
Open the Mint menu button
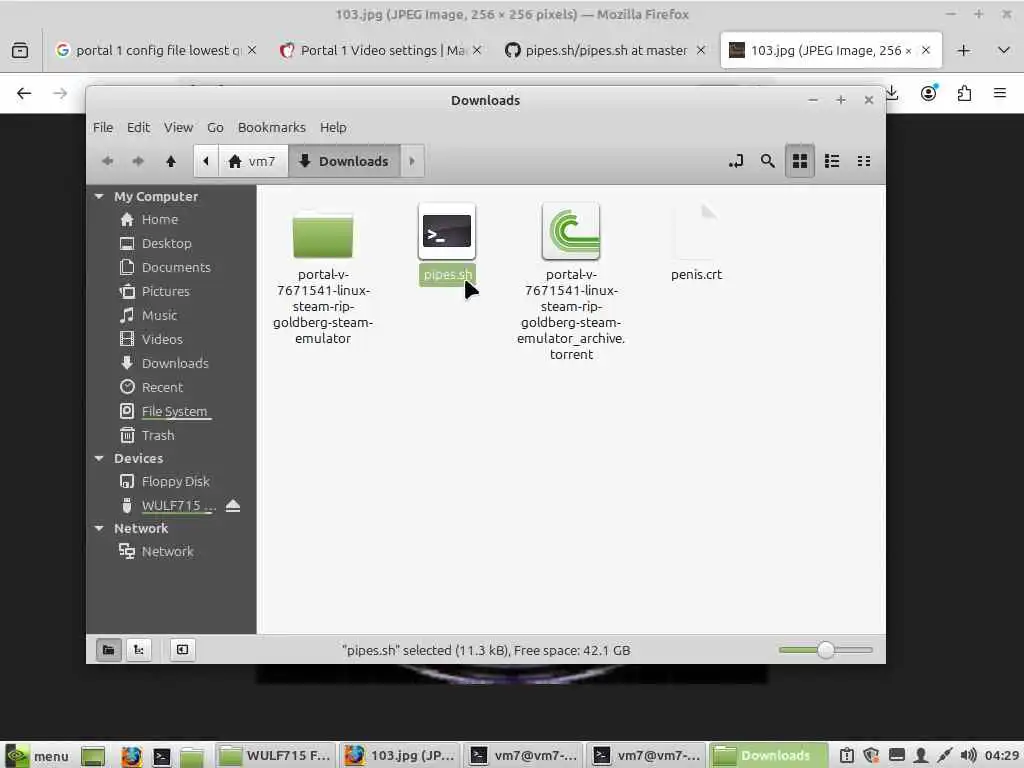[x=37, y=756]
